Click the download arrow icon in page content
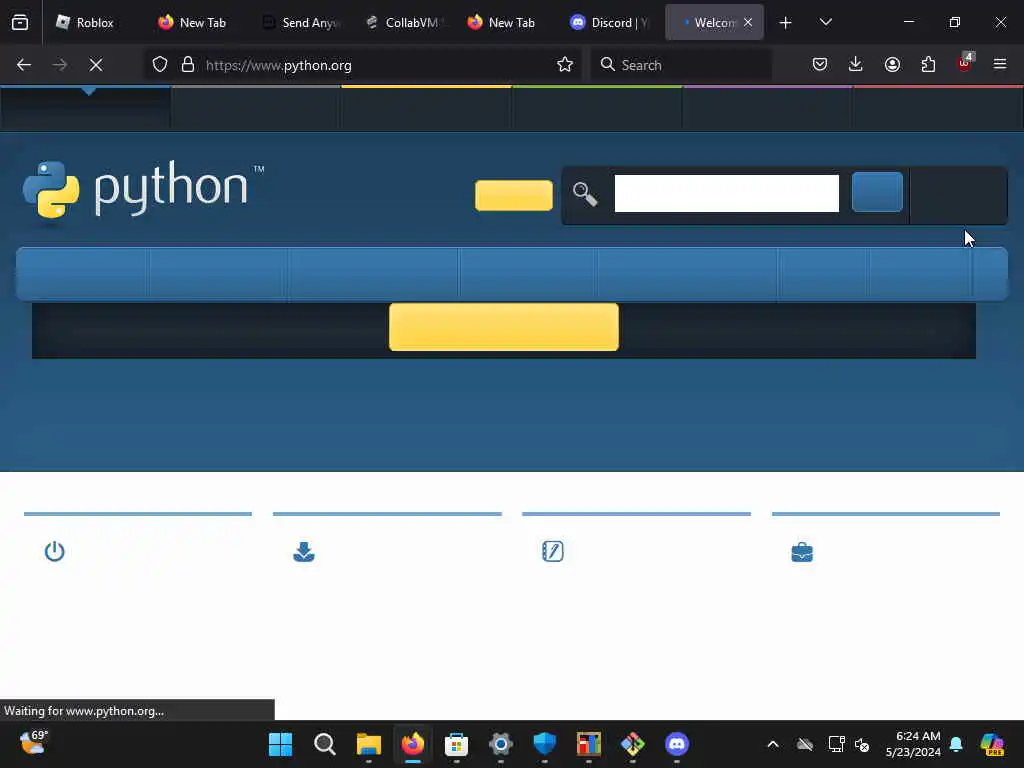Viewport: 1024px width, 768px height. pos(304,552)
